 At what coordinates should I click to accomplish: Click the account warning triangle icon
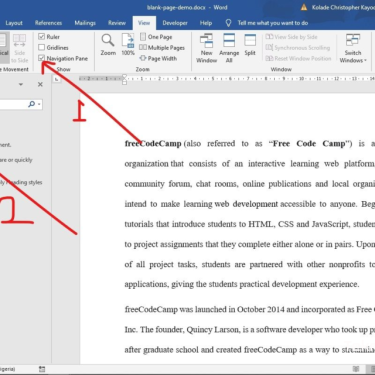pos(304,7)
